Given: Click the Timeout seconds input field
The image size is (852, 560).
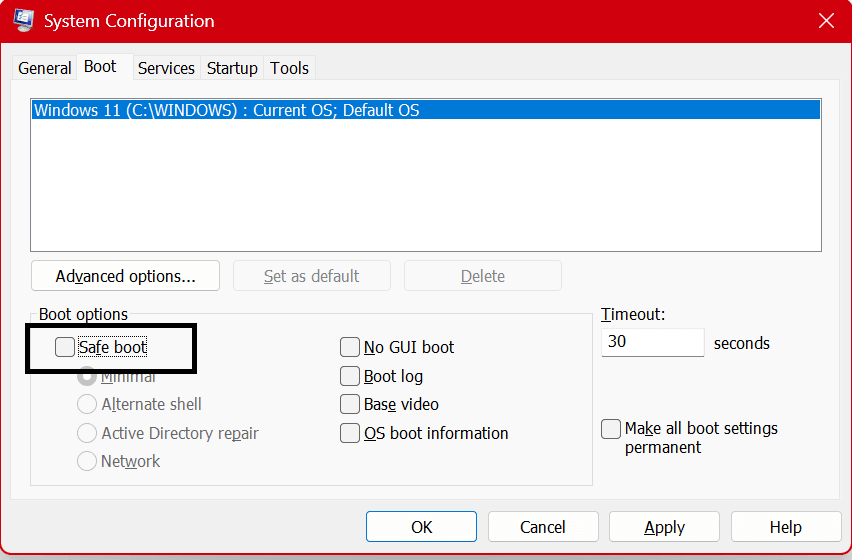Looking at the screenshot, I should point(653,342).
